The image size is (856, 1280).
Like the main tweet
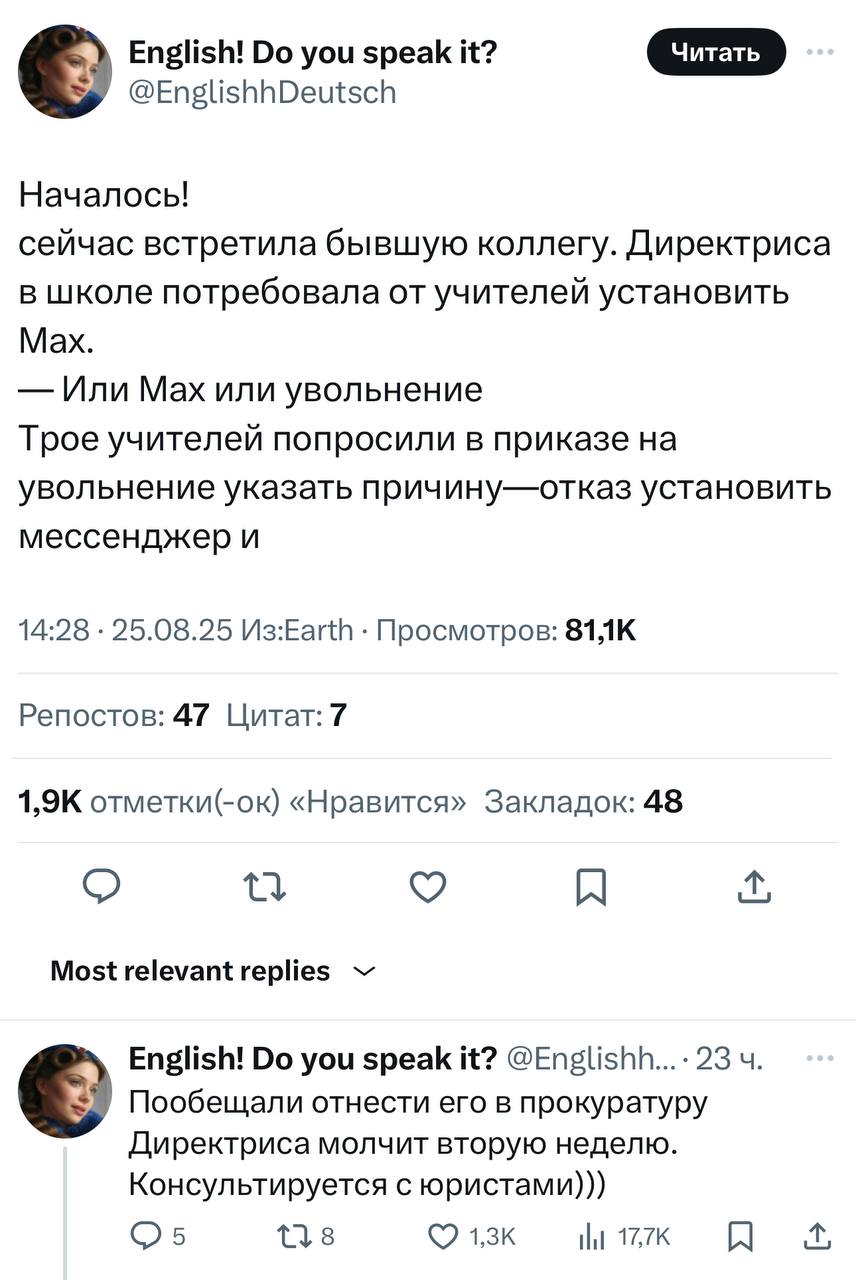pyautogui.click(x=427, y=887)
